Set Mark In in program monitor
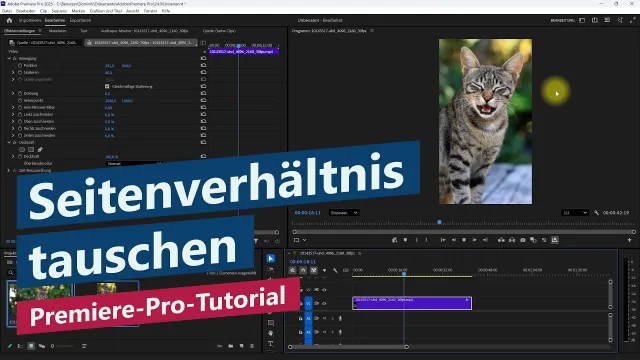 416,240
